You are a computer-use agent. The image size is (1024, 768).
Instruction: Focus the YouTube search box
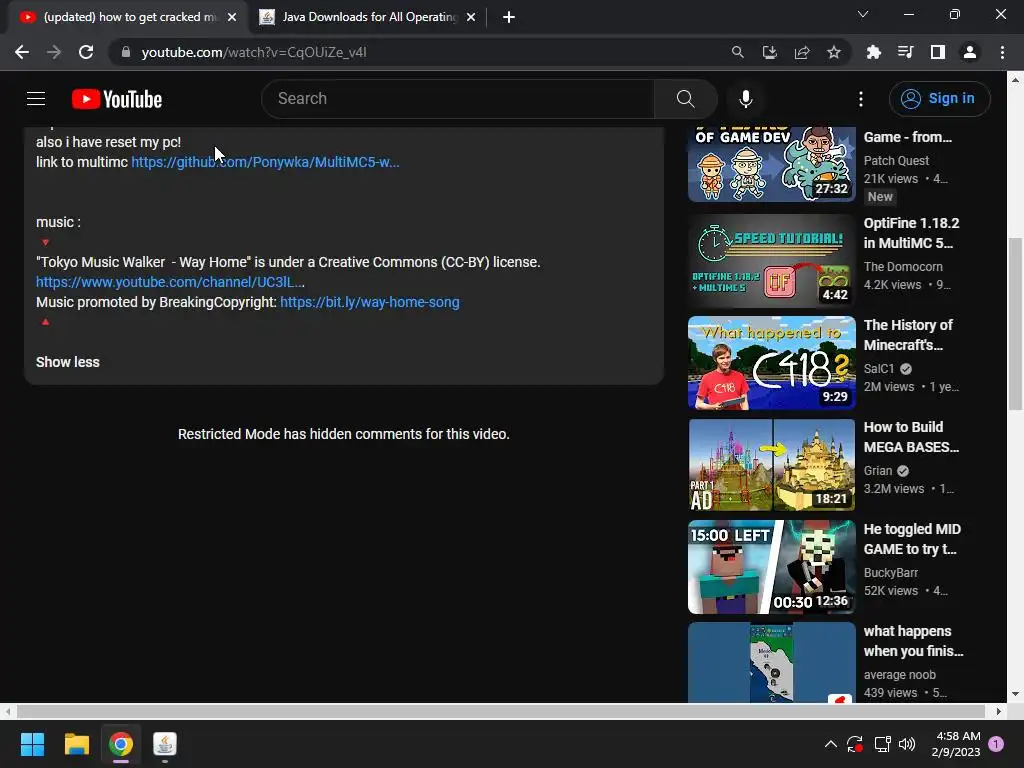tap(458, 99)
